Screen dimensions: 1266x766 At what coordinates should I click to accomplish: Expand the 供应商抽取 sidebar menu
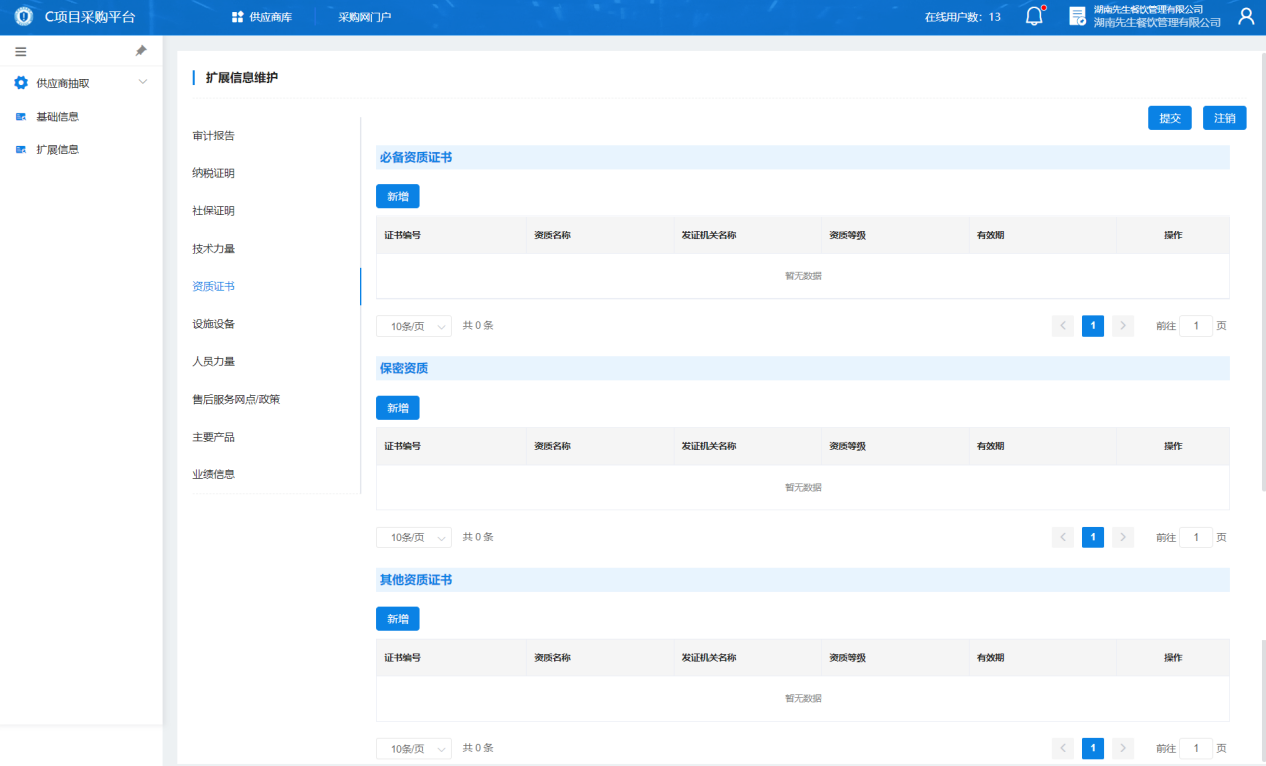[x=142, y=82]
